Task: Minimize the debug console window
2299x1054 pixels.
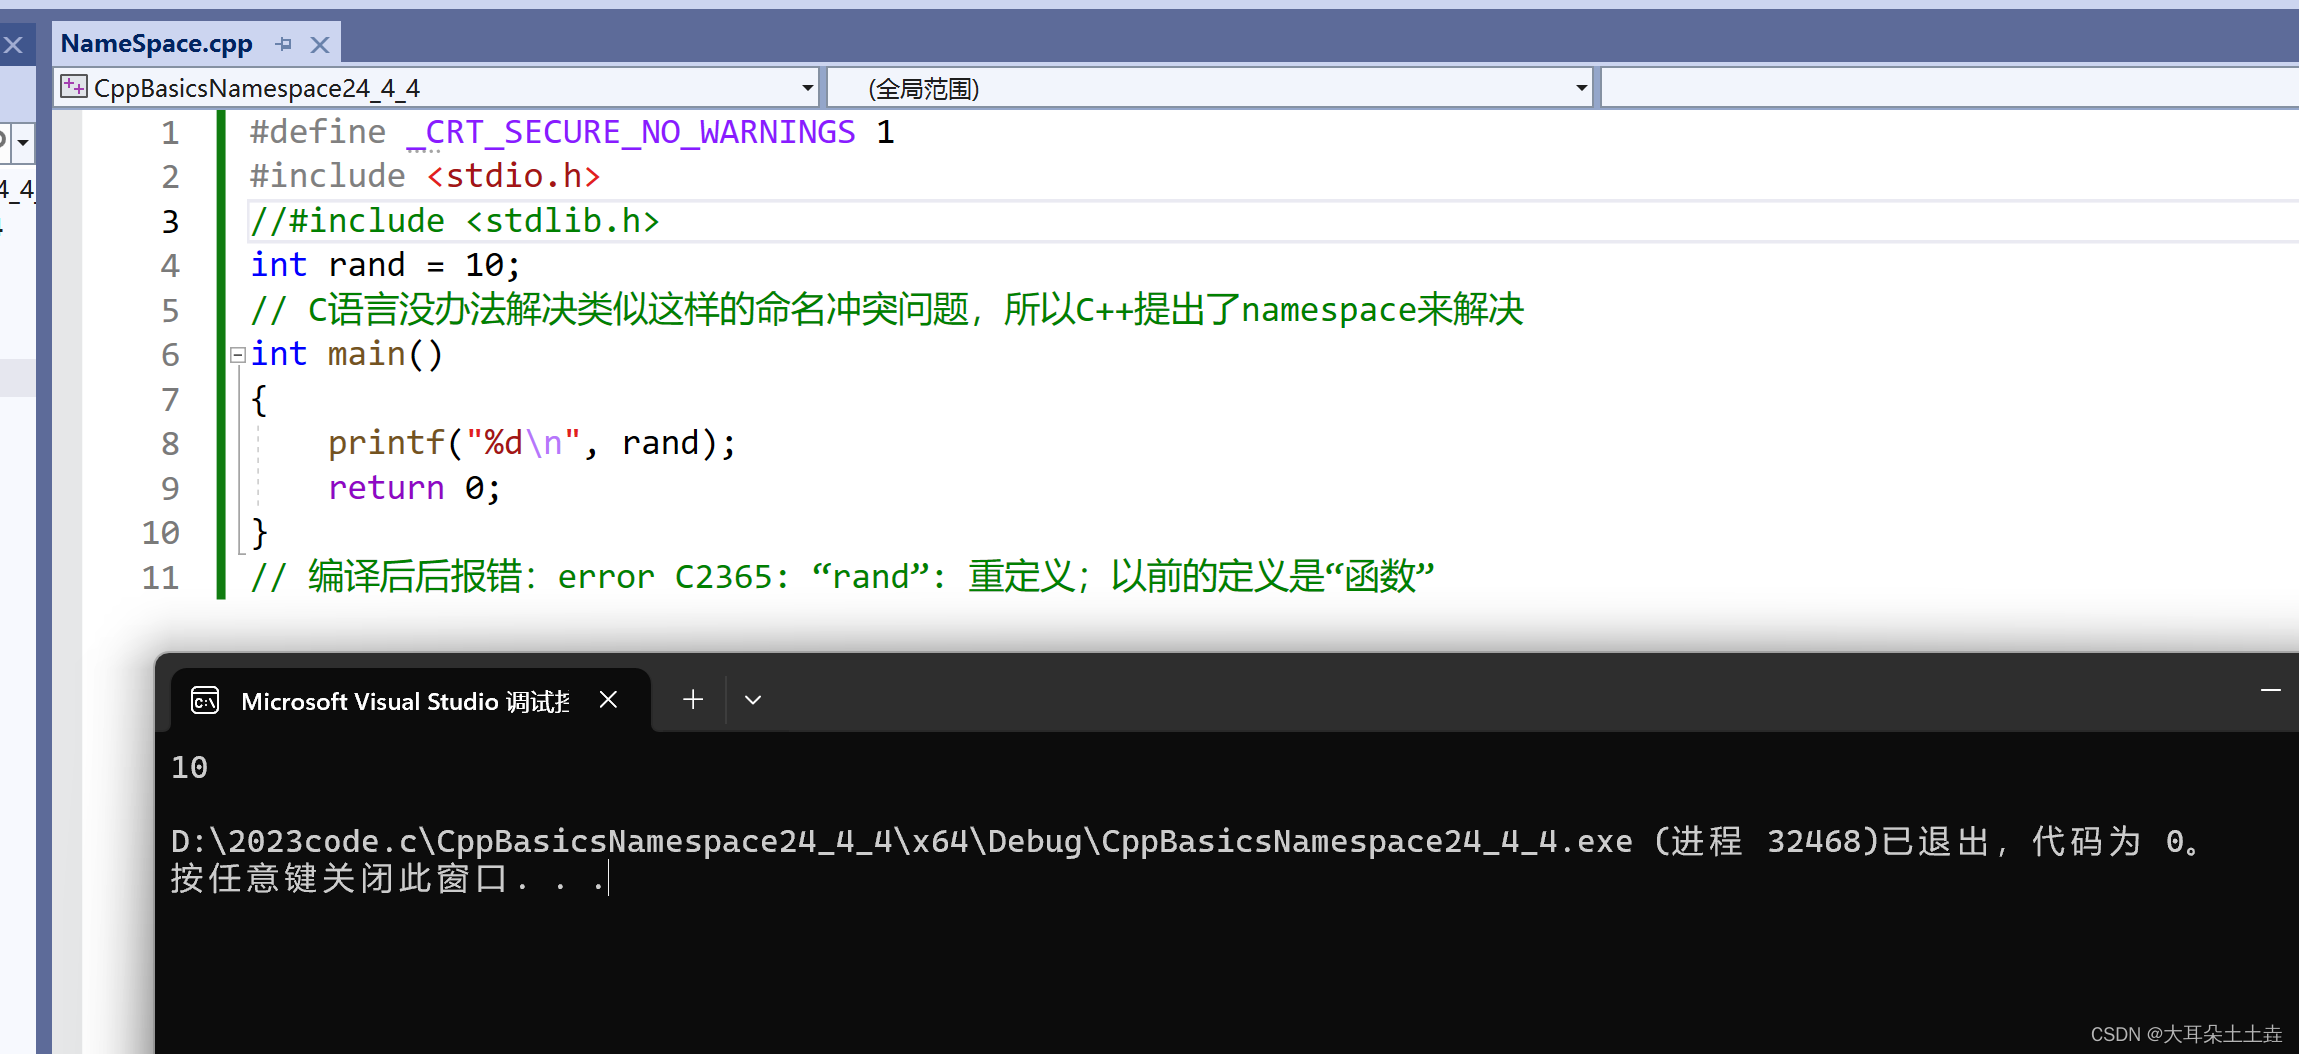Action: click(2271, 690)
